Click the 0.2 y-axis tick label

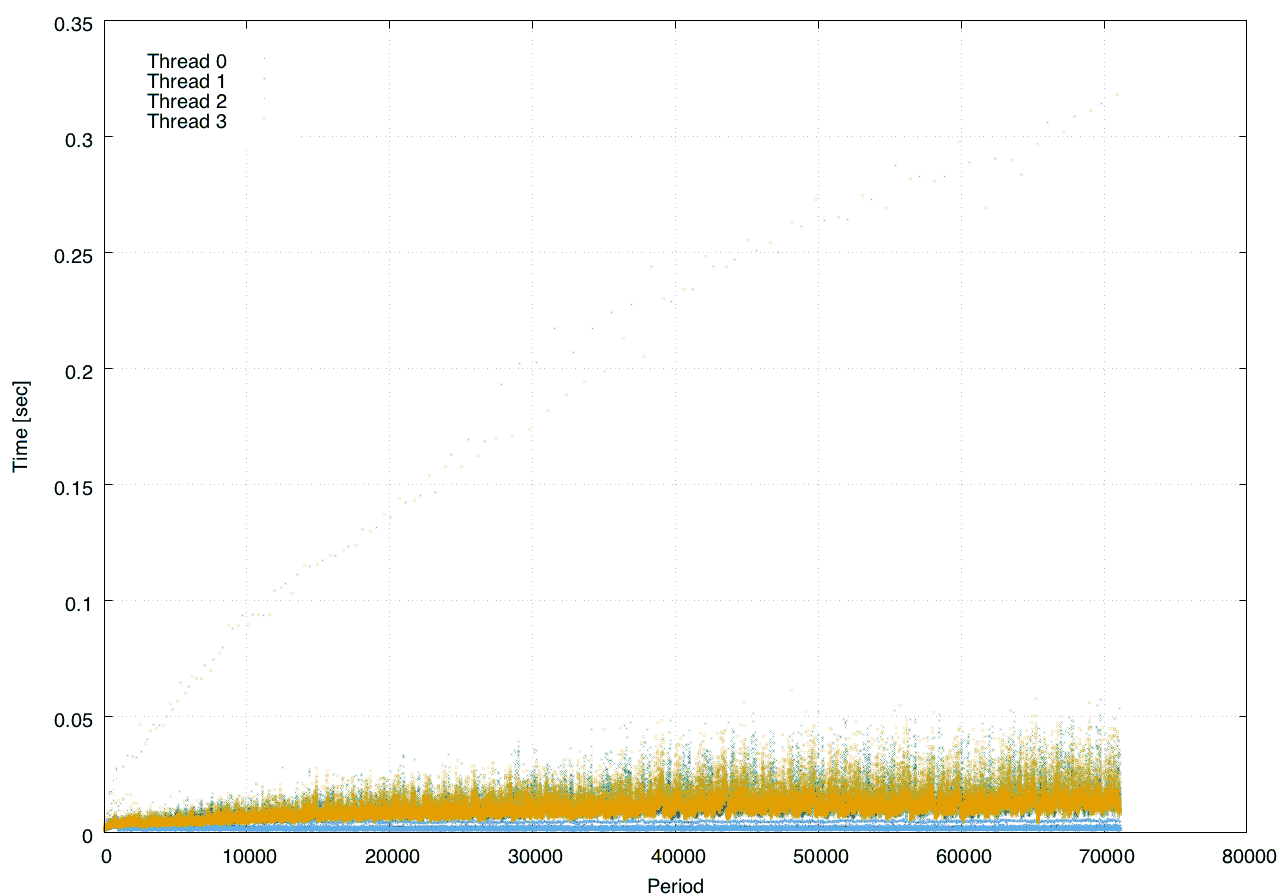77,370
